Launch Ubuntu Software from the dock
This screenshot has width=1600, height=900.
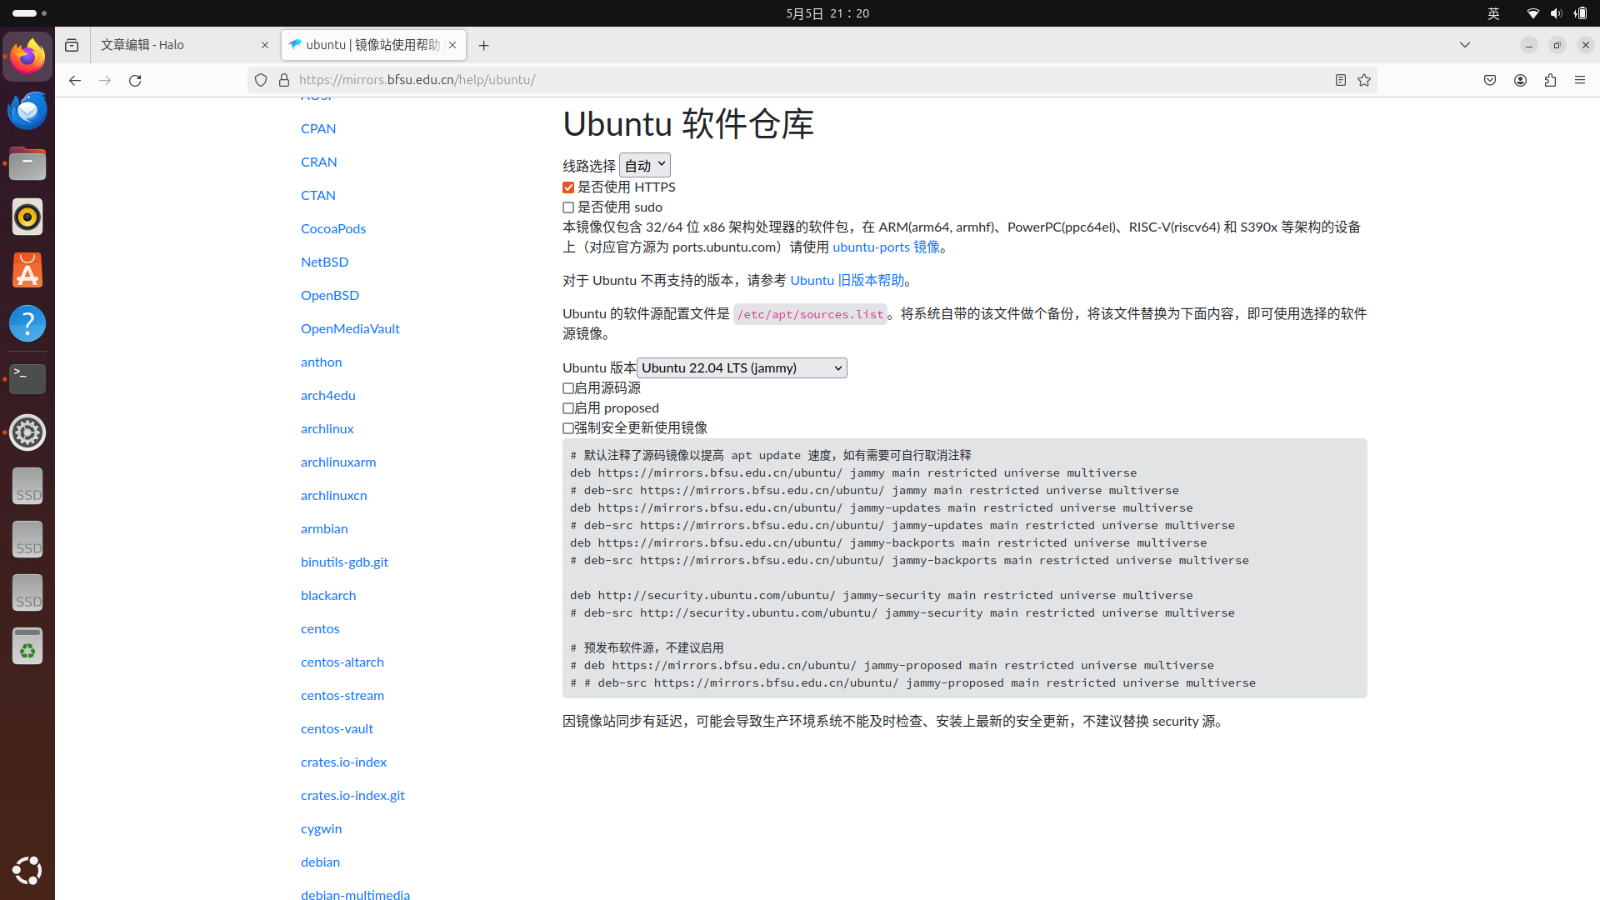pyautogui.click(x=27, y=269)
